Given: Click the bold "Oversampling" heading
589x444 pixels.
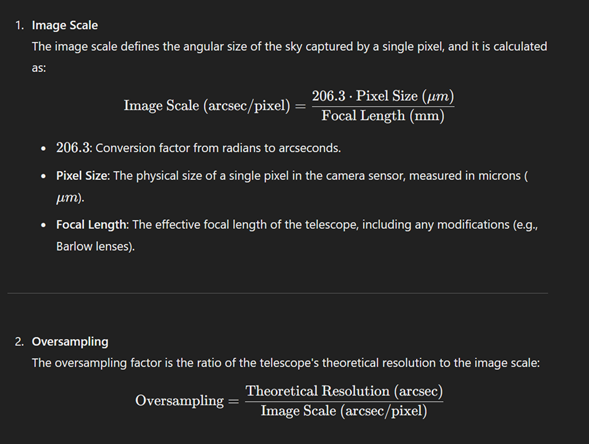Looking at the screenshot, I should (70, 341).
